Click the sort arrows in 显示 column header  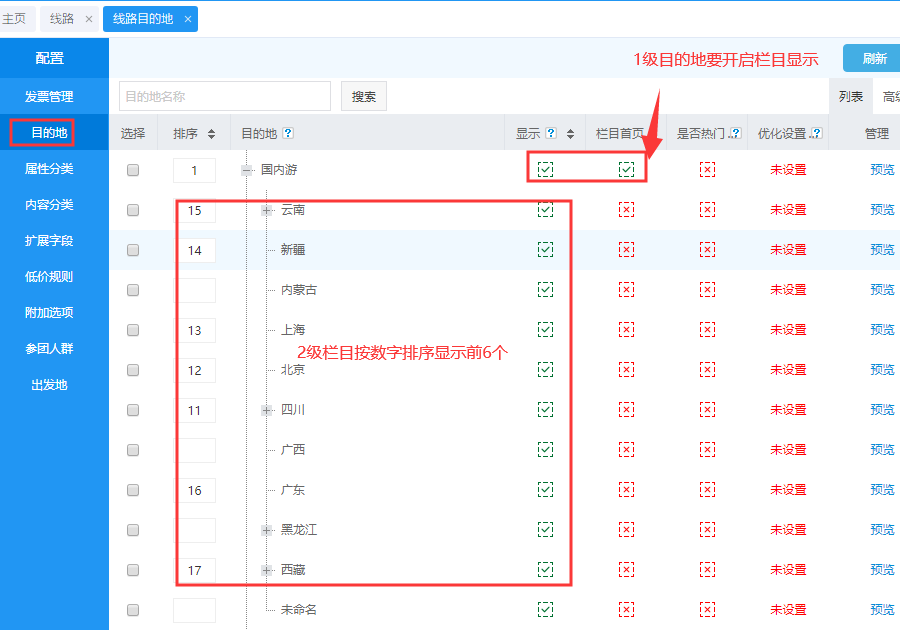click(x=571, y=134)
